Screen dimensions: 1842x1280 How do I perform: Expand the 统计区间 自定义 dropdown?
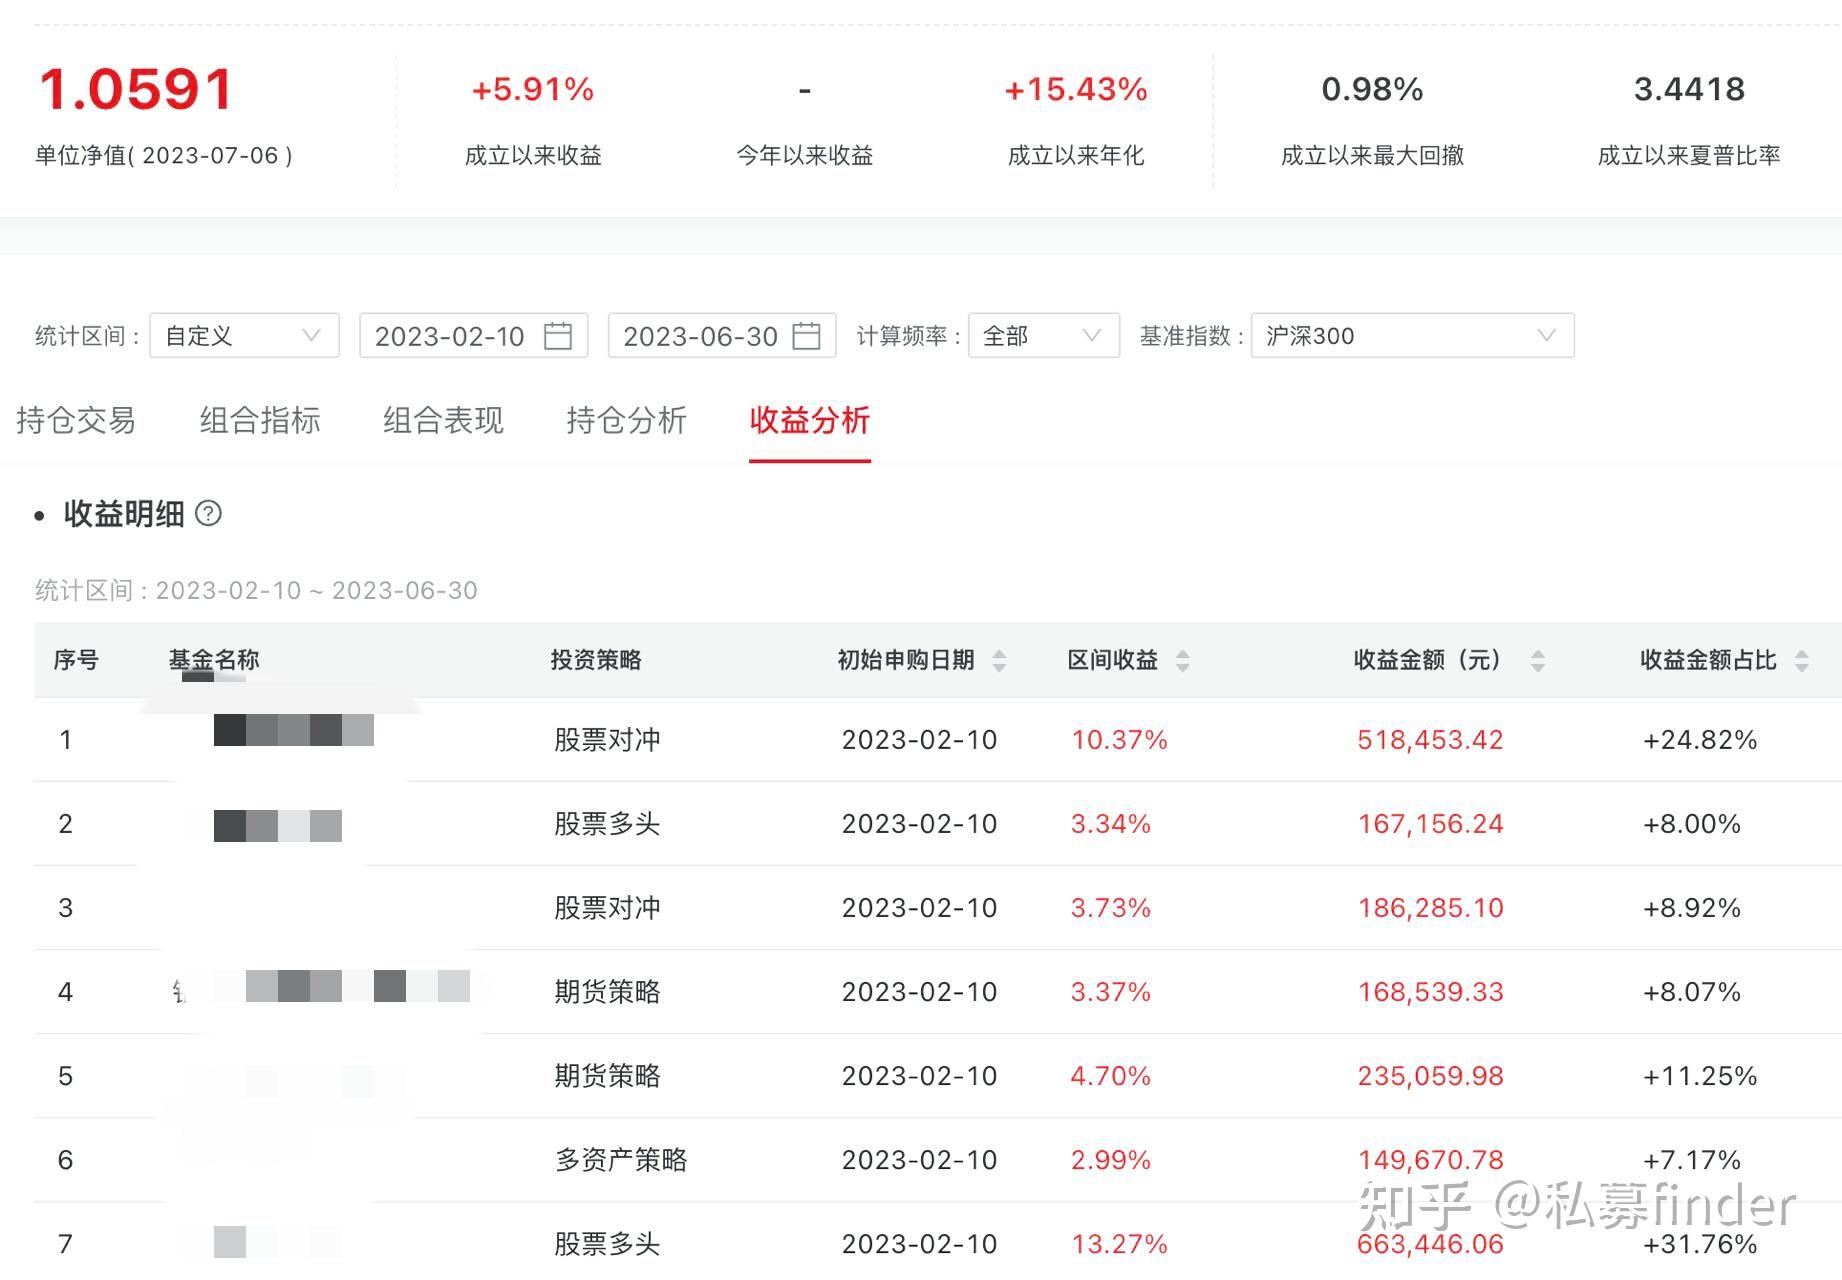pyautogui.click(x=244, y=336)
